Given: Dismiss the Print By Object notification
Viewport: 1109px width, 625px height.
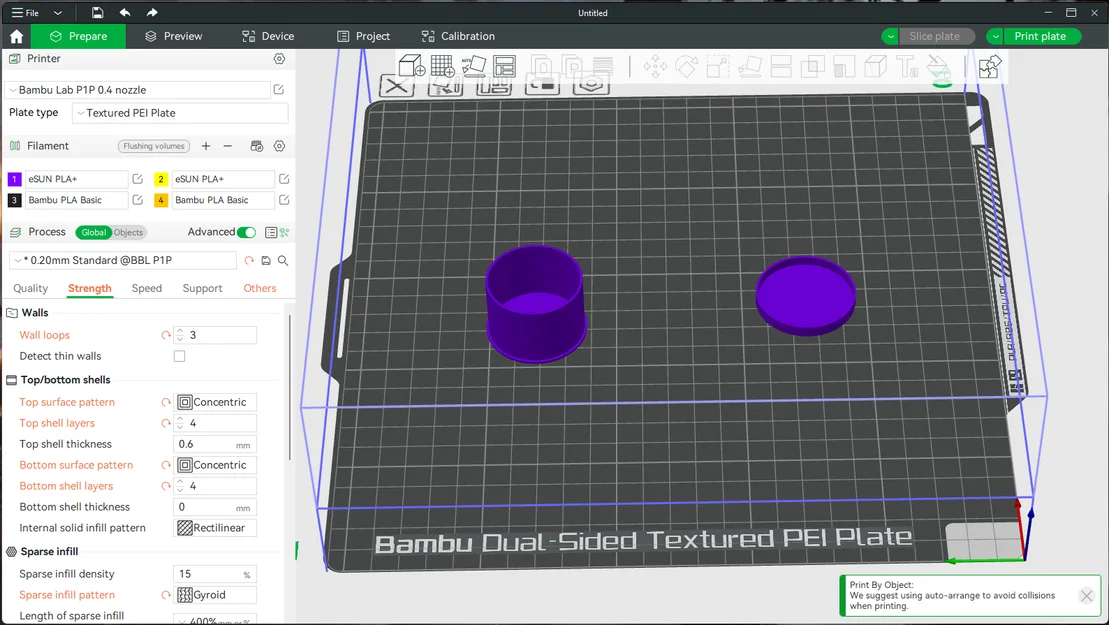Looking at the screenshot, I should (1087, 596).
